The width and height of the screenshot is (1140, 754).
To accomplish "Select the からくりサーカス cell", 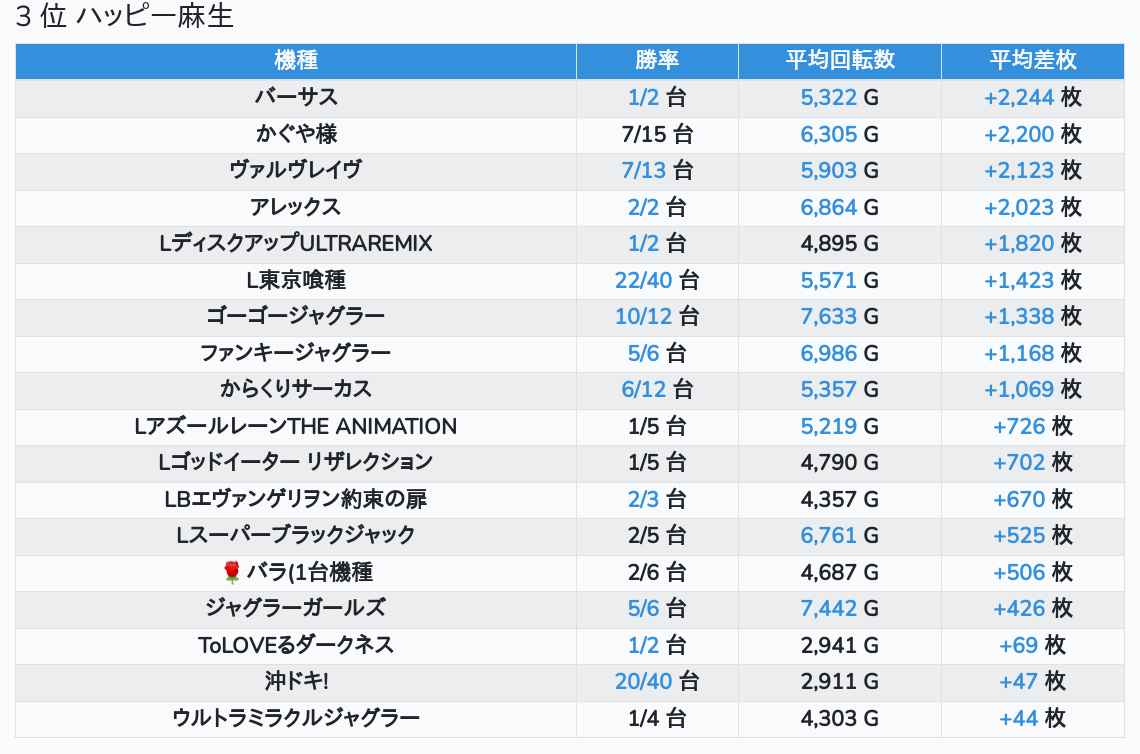I will (x=296, y=390).
